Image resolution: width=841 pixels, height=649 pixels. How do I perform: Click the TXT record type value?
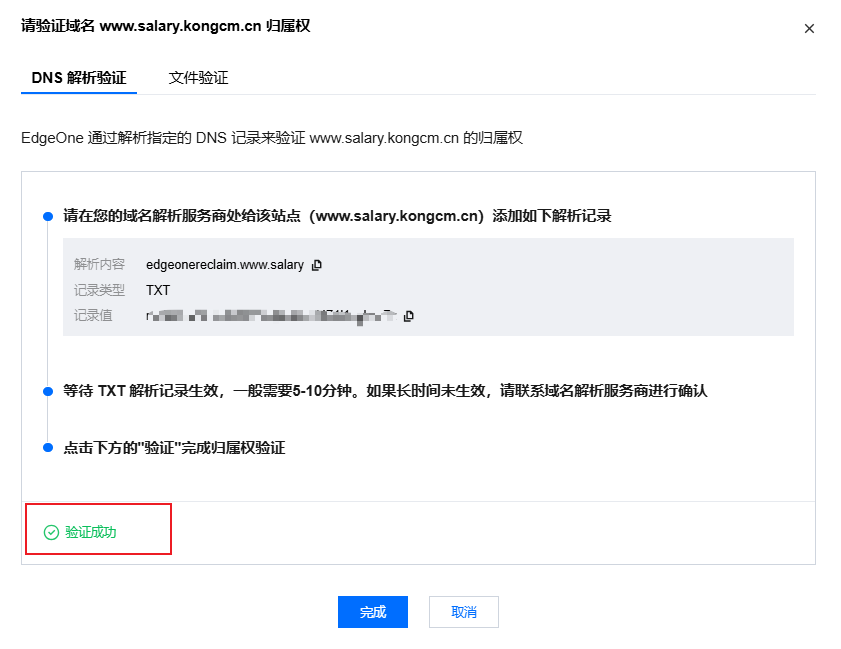158,290
